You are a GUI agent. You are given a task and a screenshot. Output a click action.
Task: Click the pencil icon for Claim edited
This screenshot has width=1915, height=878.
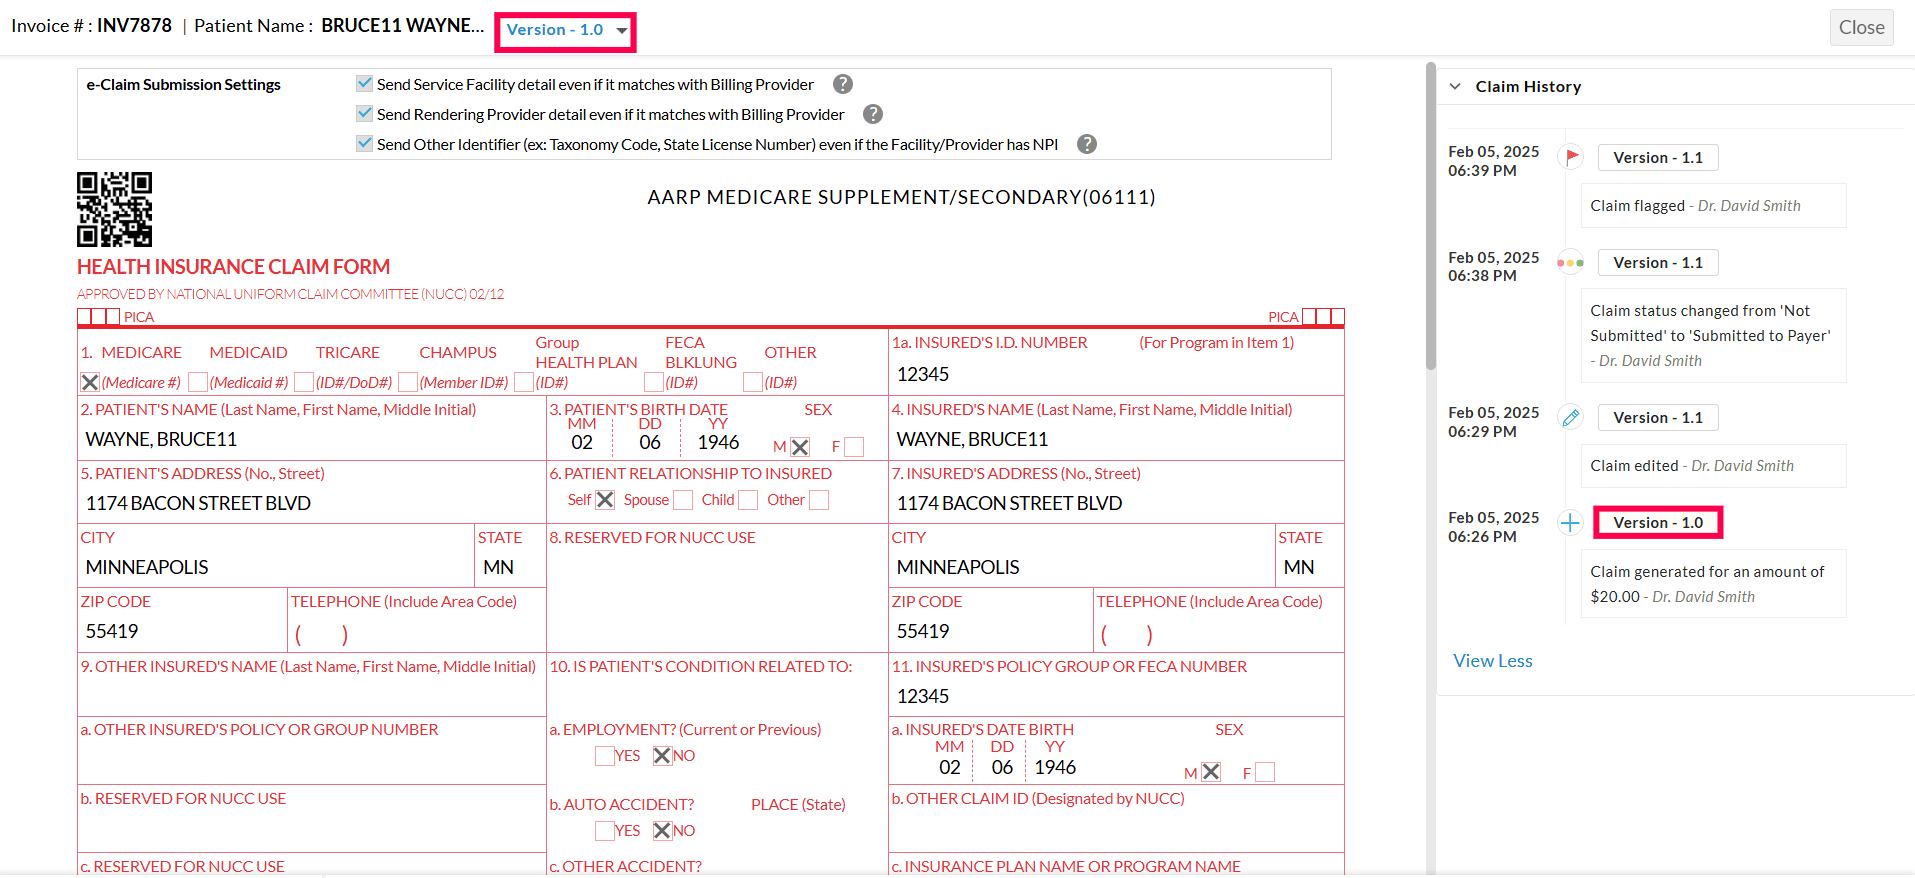1570,418
